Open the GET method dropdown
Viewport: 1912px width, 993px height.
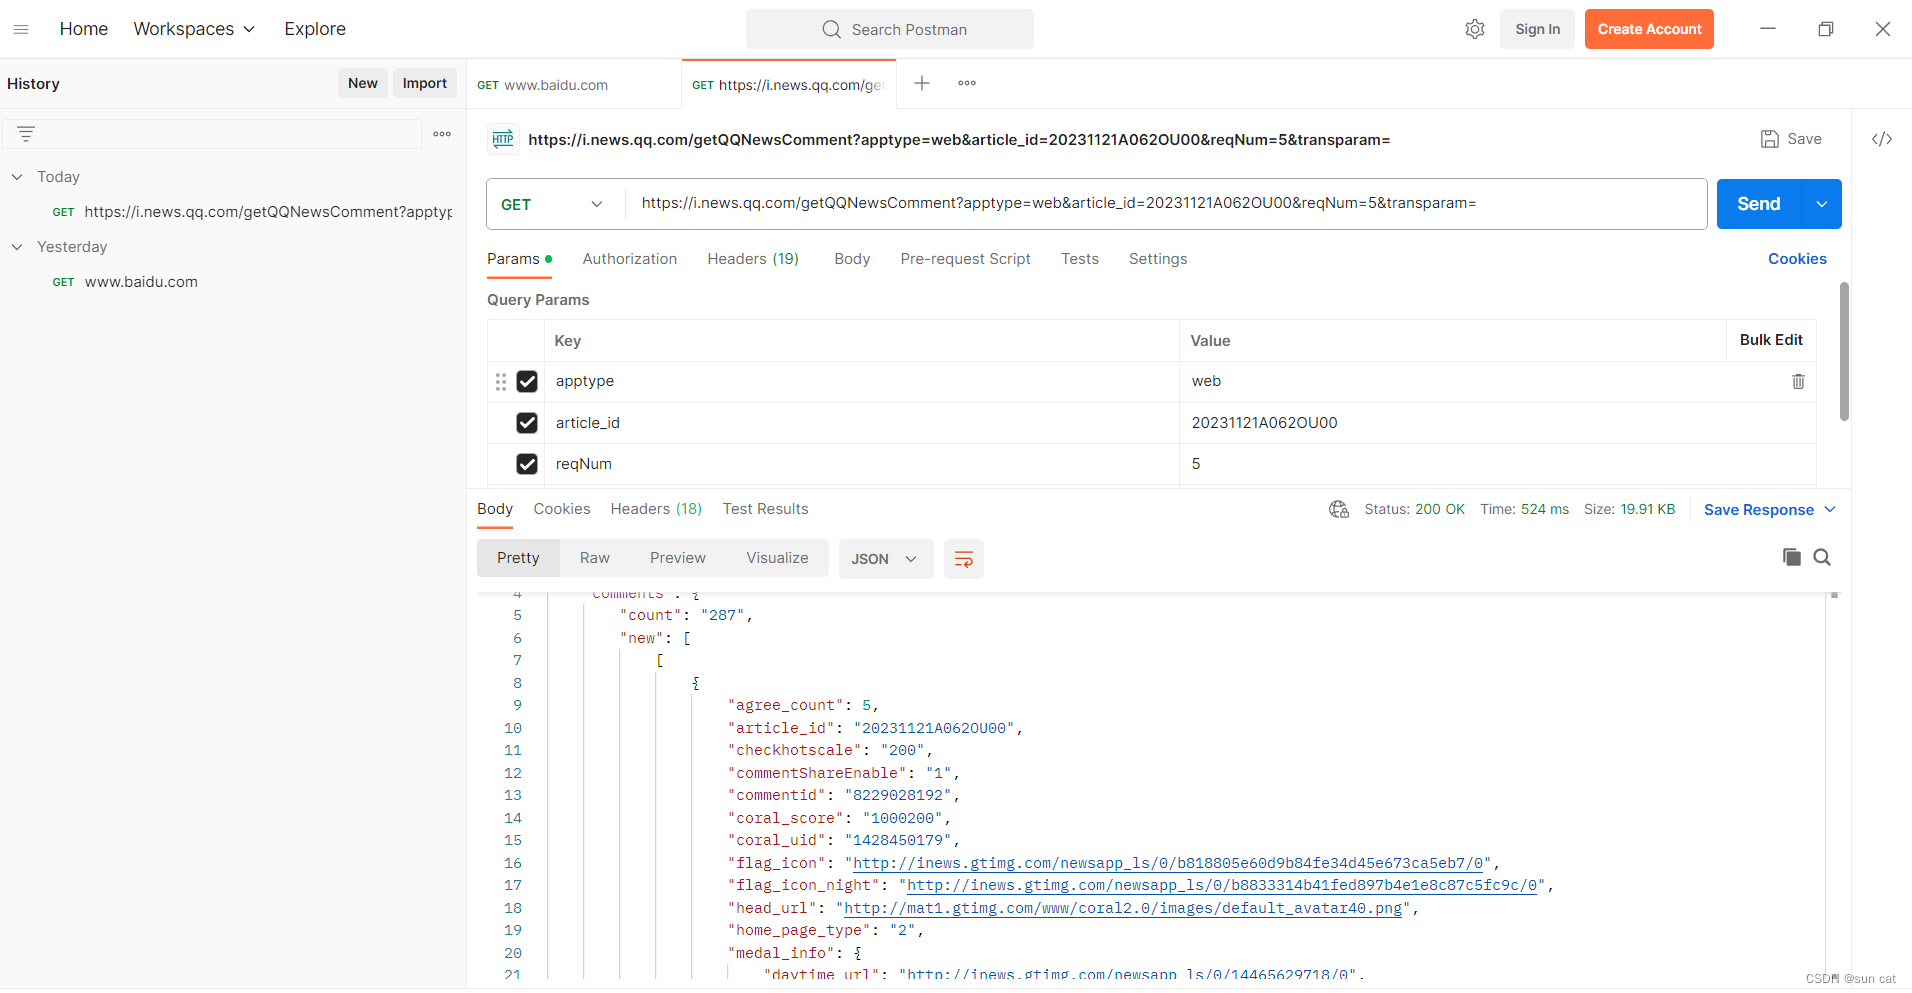click(553, 204)
